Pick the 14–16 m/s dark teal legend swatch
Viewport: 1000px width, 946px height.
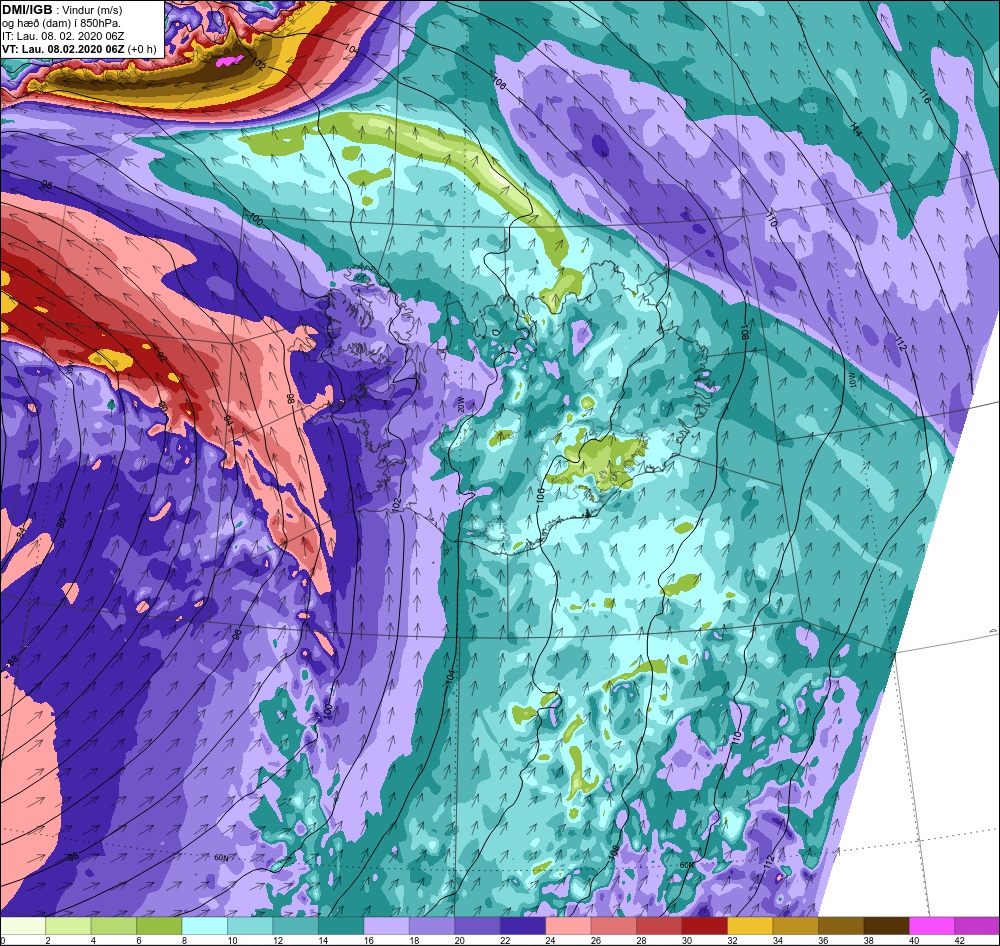pos(341,926)
